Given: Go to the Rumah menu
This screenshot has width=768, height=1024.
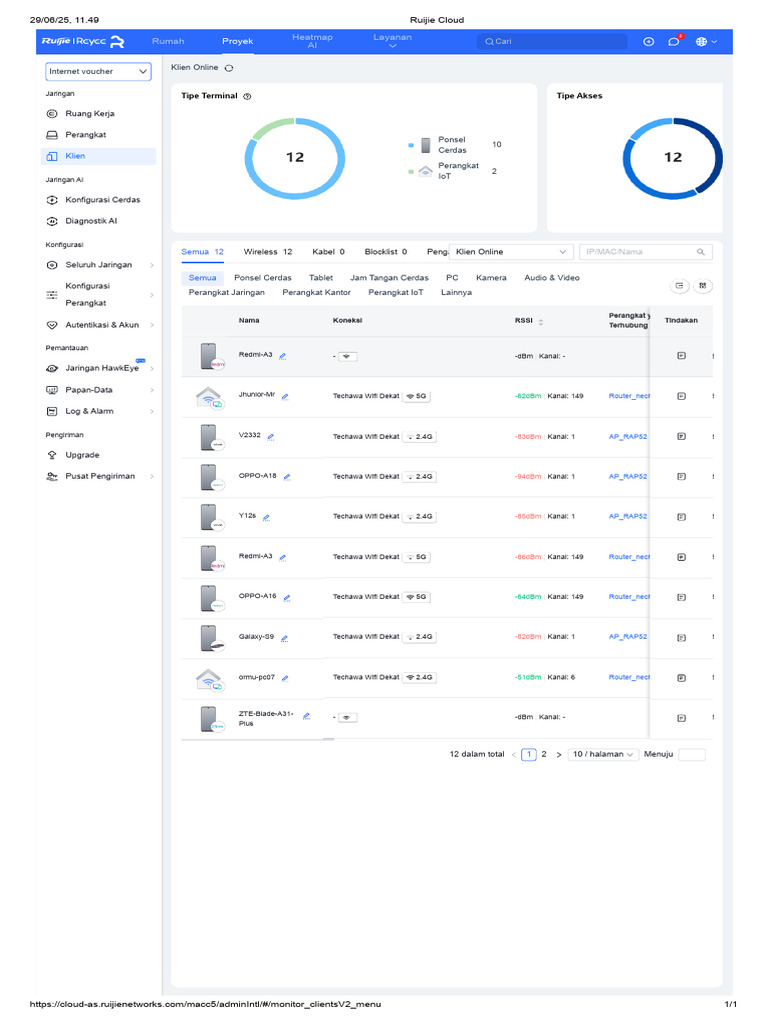Looking at the screenshot, I should [x=168, y=41].
